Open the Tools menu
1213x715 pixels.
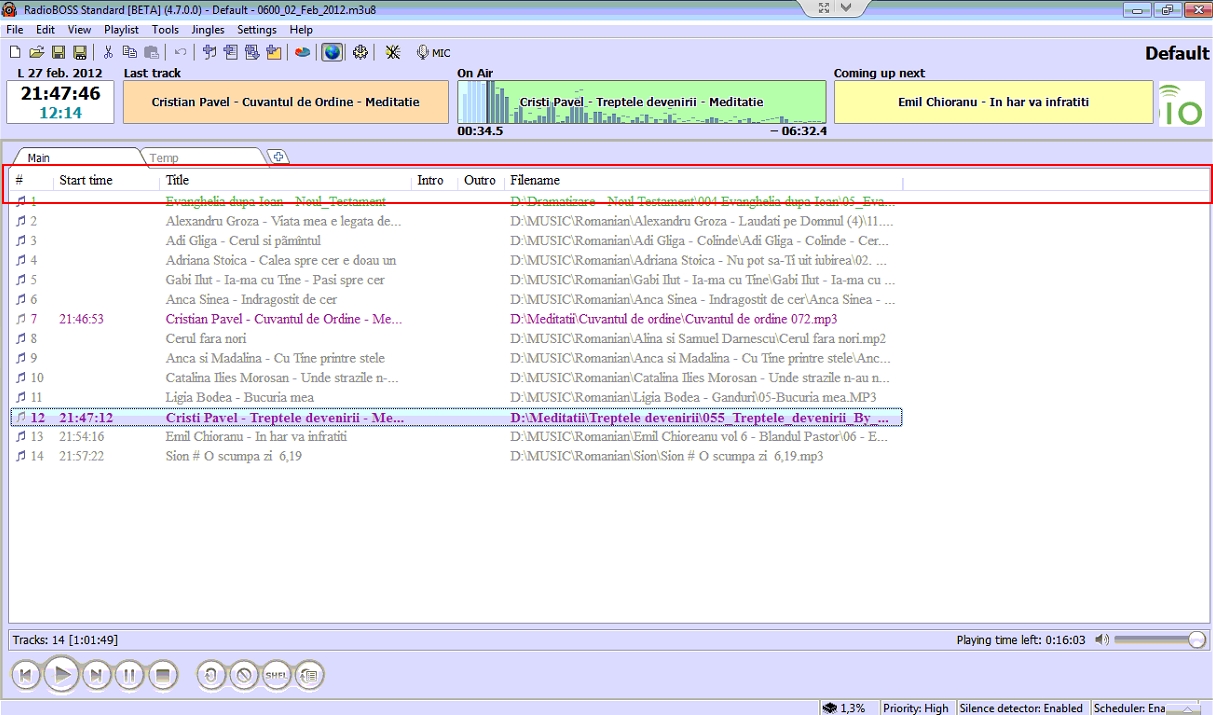point(165,30)
